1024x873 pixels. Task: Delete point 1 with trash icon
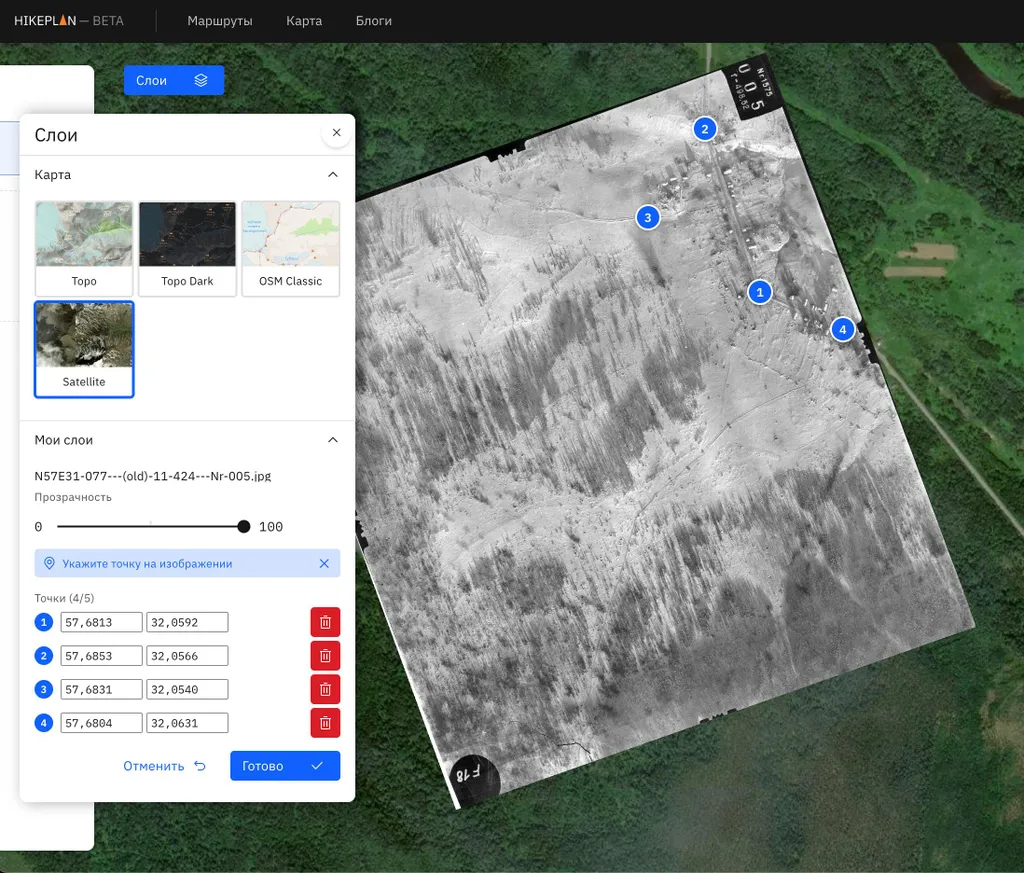(x=325, y=622)
